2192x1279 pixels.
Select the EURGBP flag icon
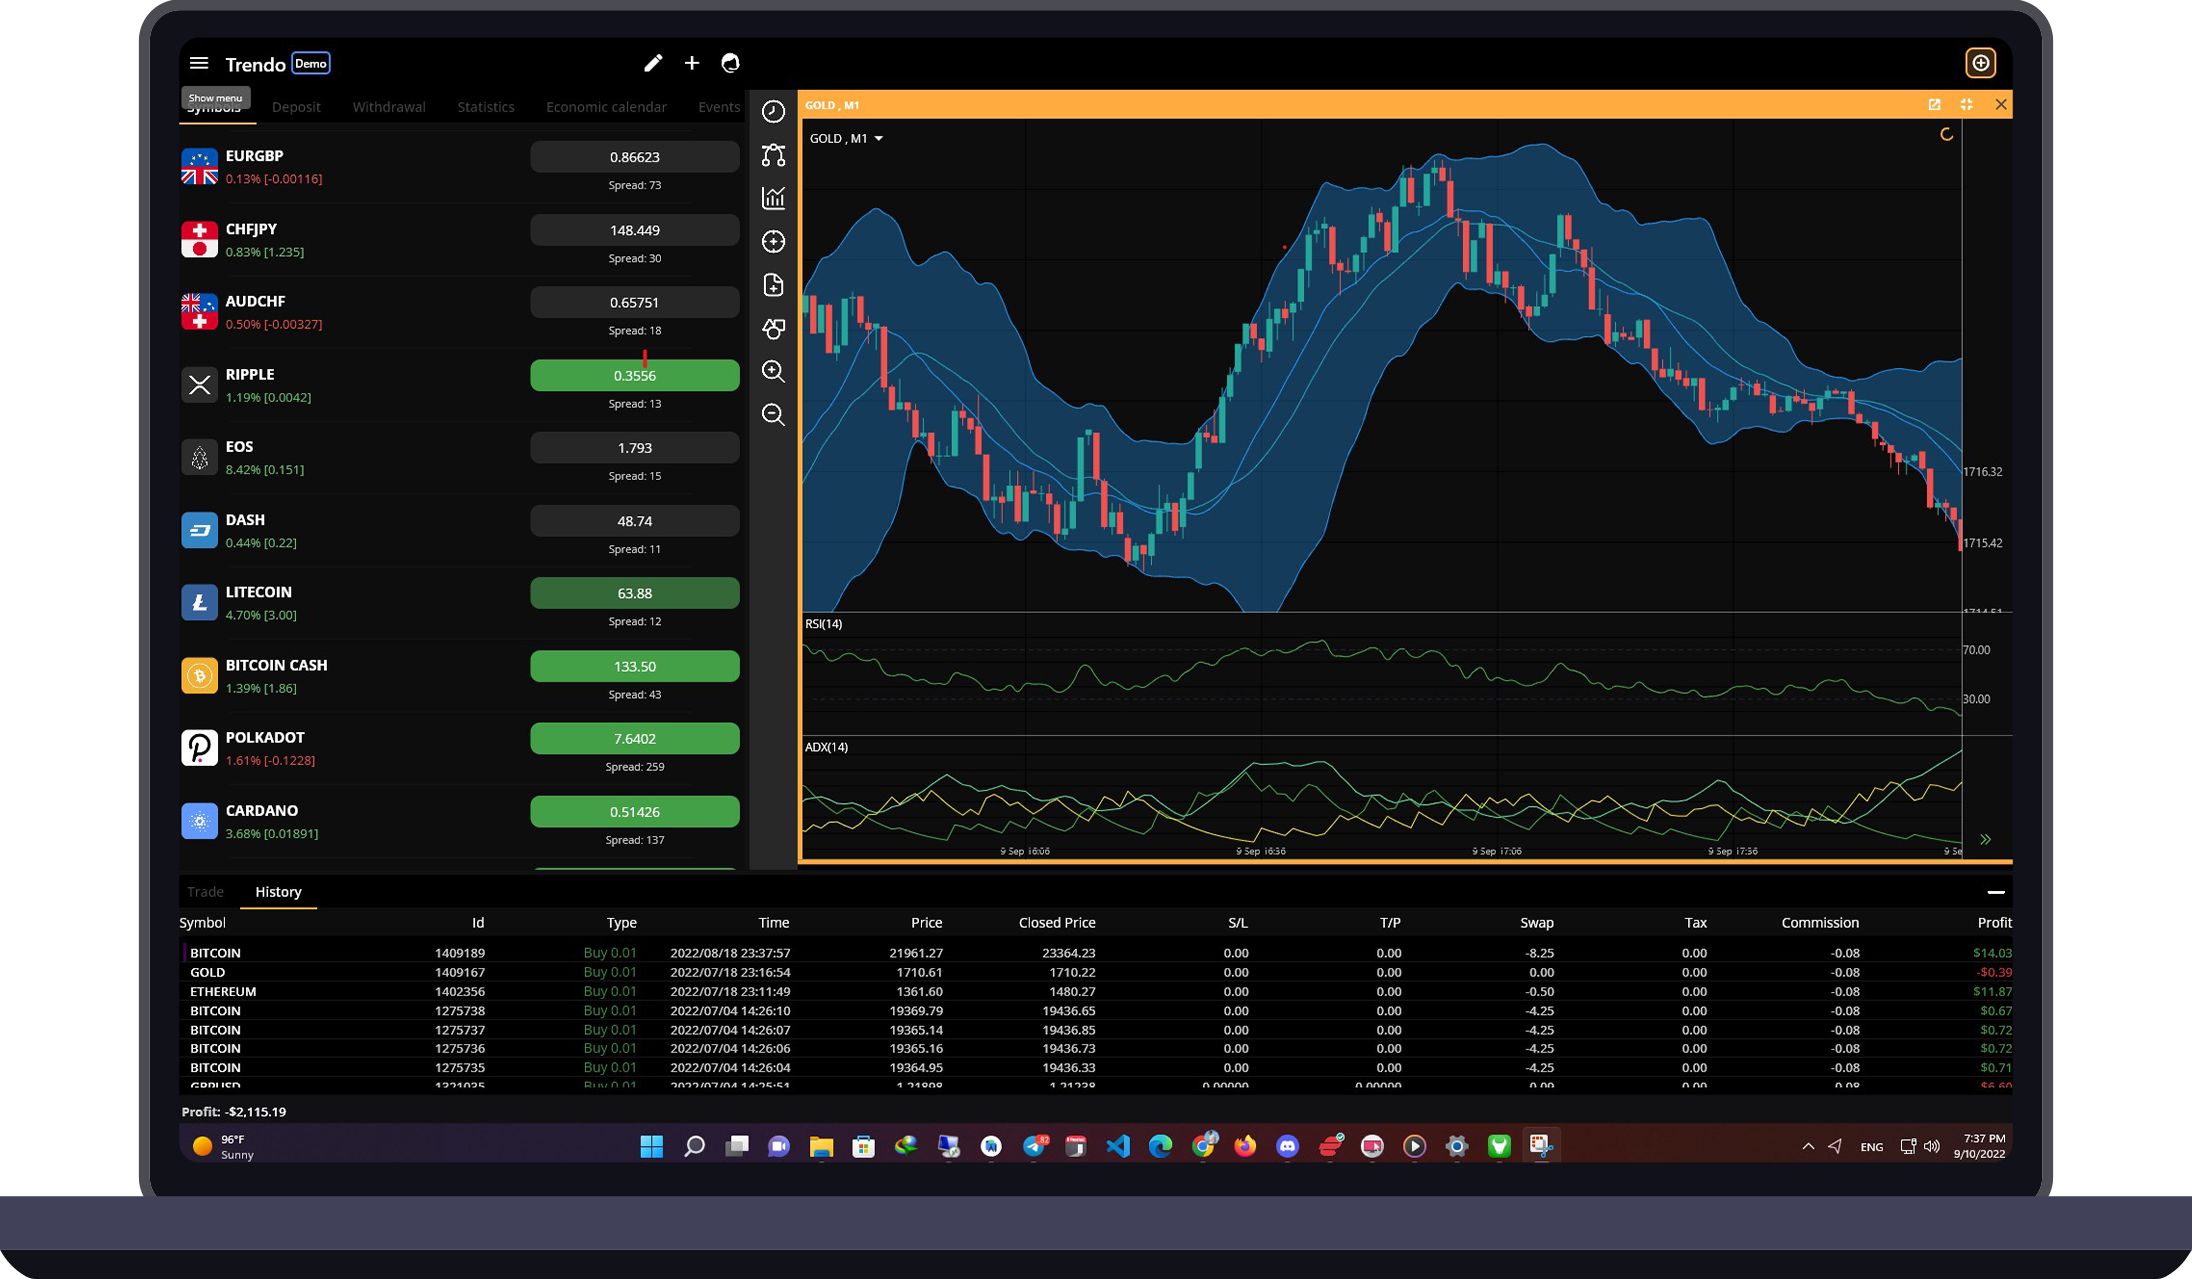pos(199,167)
